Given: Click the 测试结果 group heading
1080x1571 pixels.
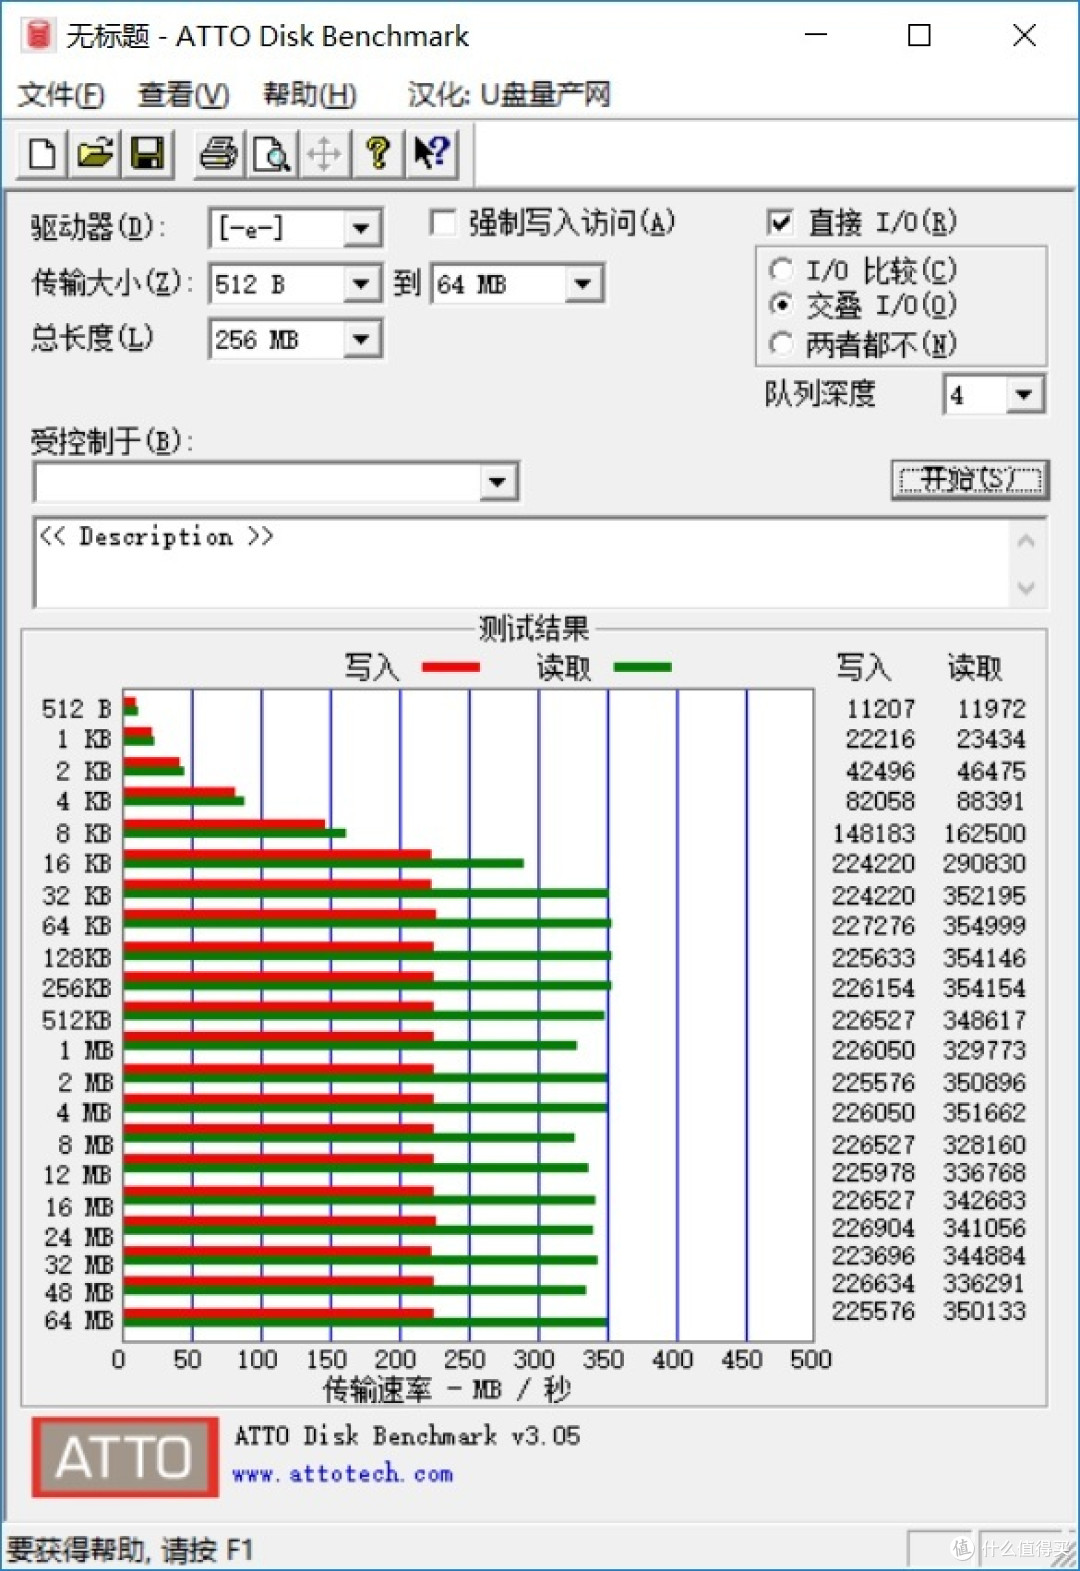Looking at the screenshot, I should click(533, 629).
